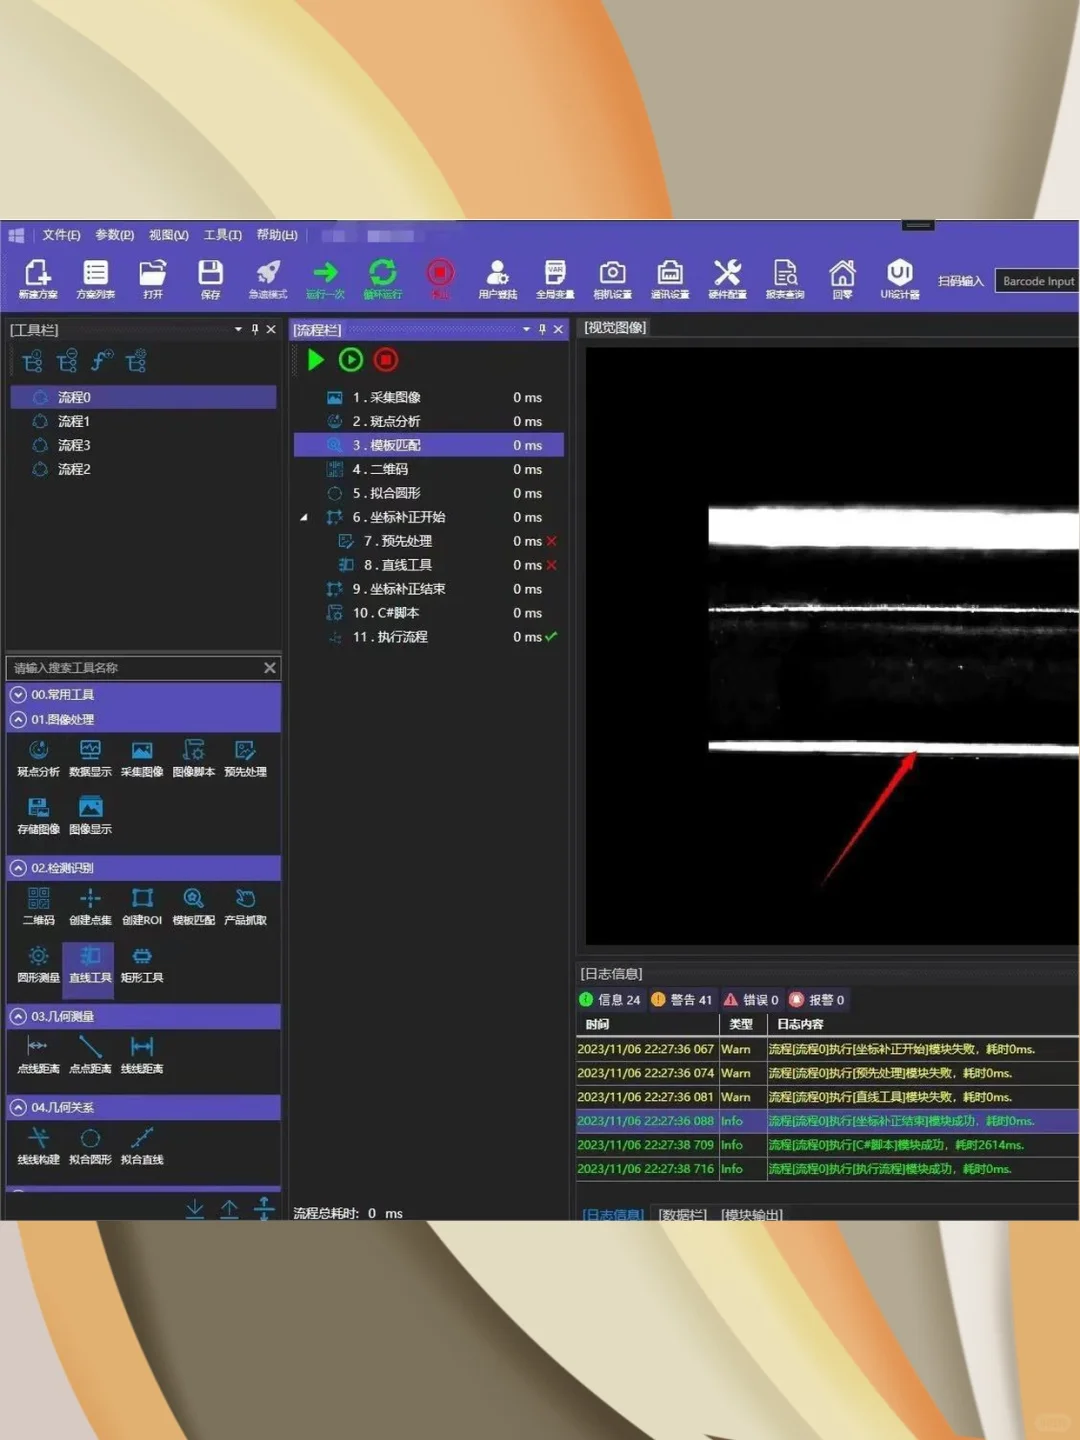
Task: Toggle the 信息 24 log filter
Action: pyautogui.click(x=609, y=1000)
